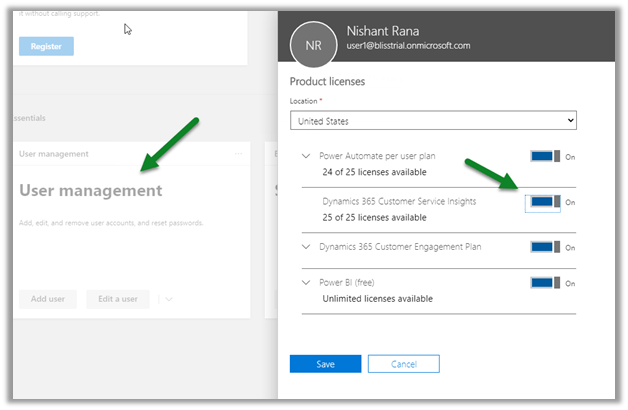Disable Dynamics 365 Customer Service Insights license

point(545,202)
